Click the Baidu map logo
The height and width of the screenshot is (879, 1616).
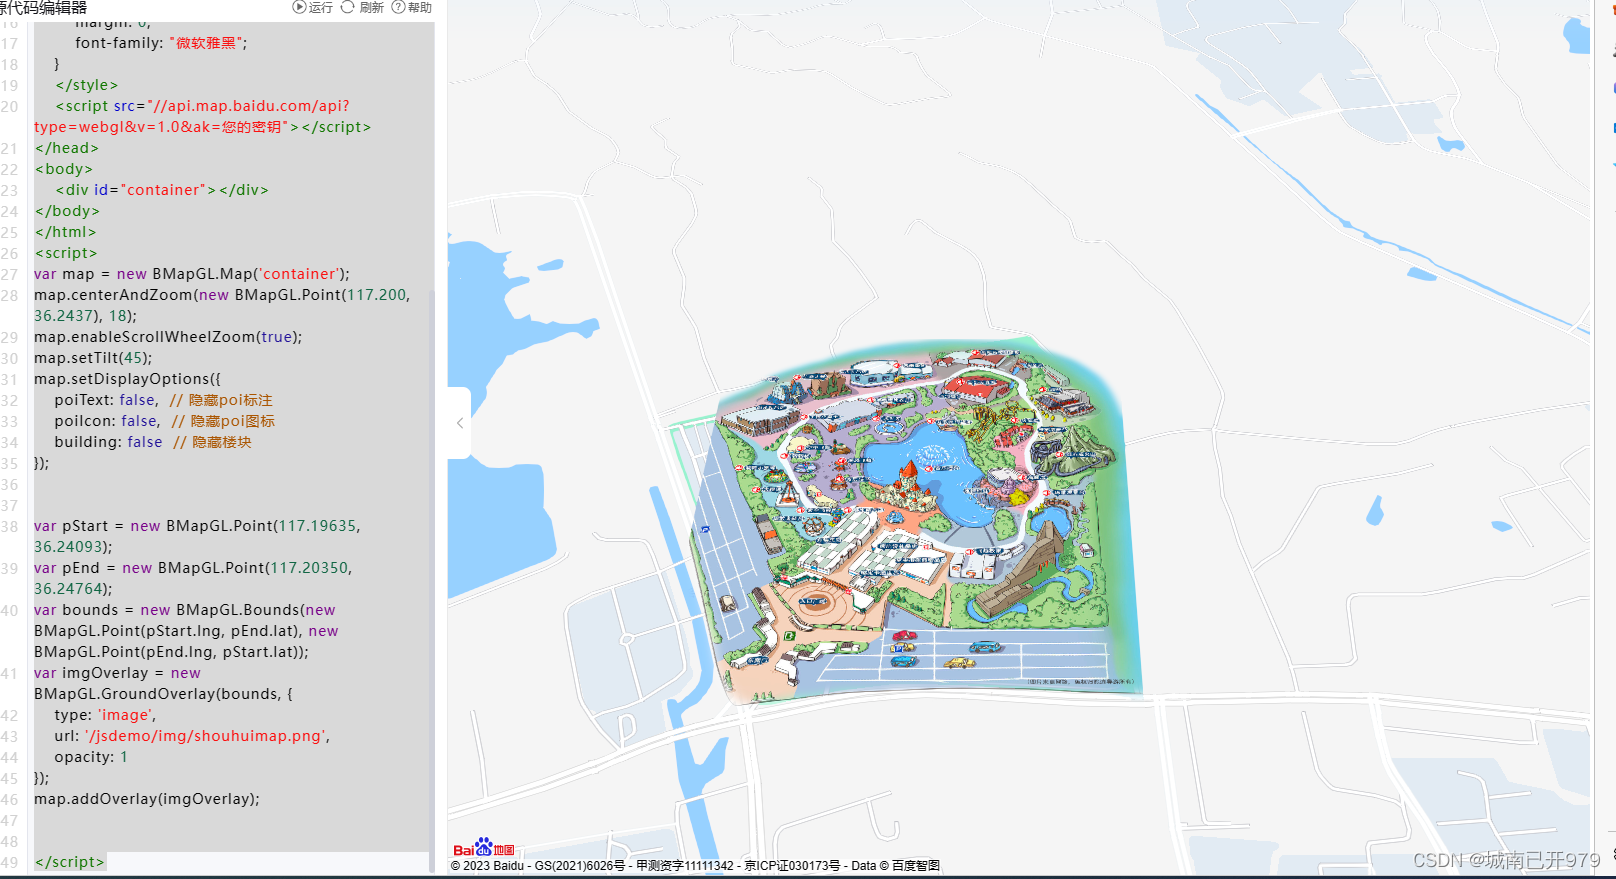click(x=484, y=848)
